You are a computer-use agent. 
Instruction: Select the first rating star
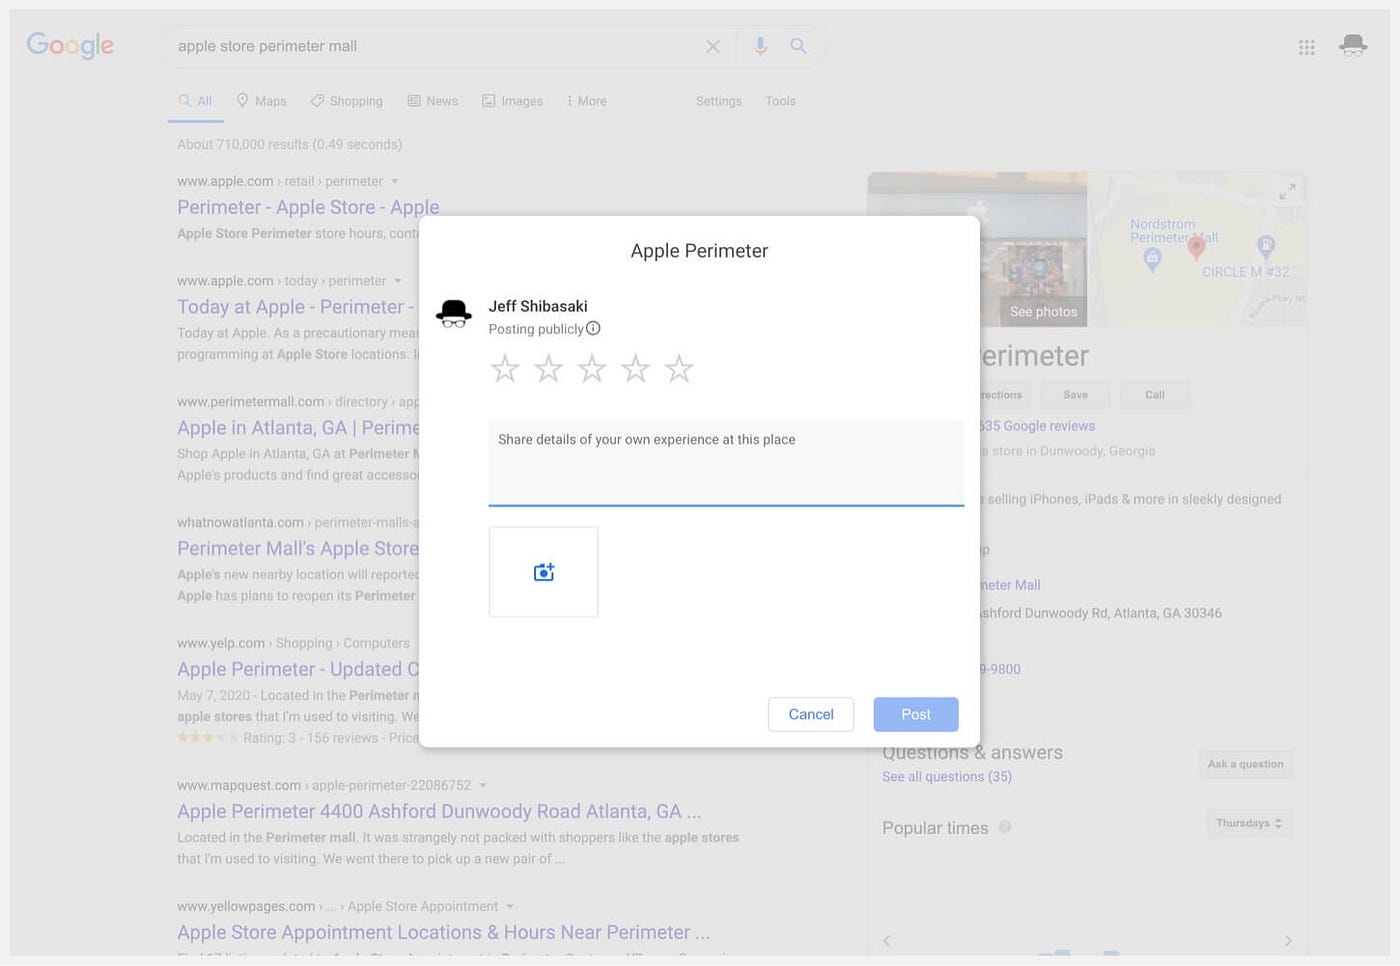(505, 369)
